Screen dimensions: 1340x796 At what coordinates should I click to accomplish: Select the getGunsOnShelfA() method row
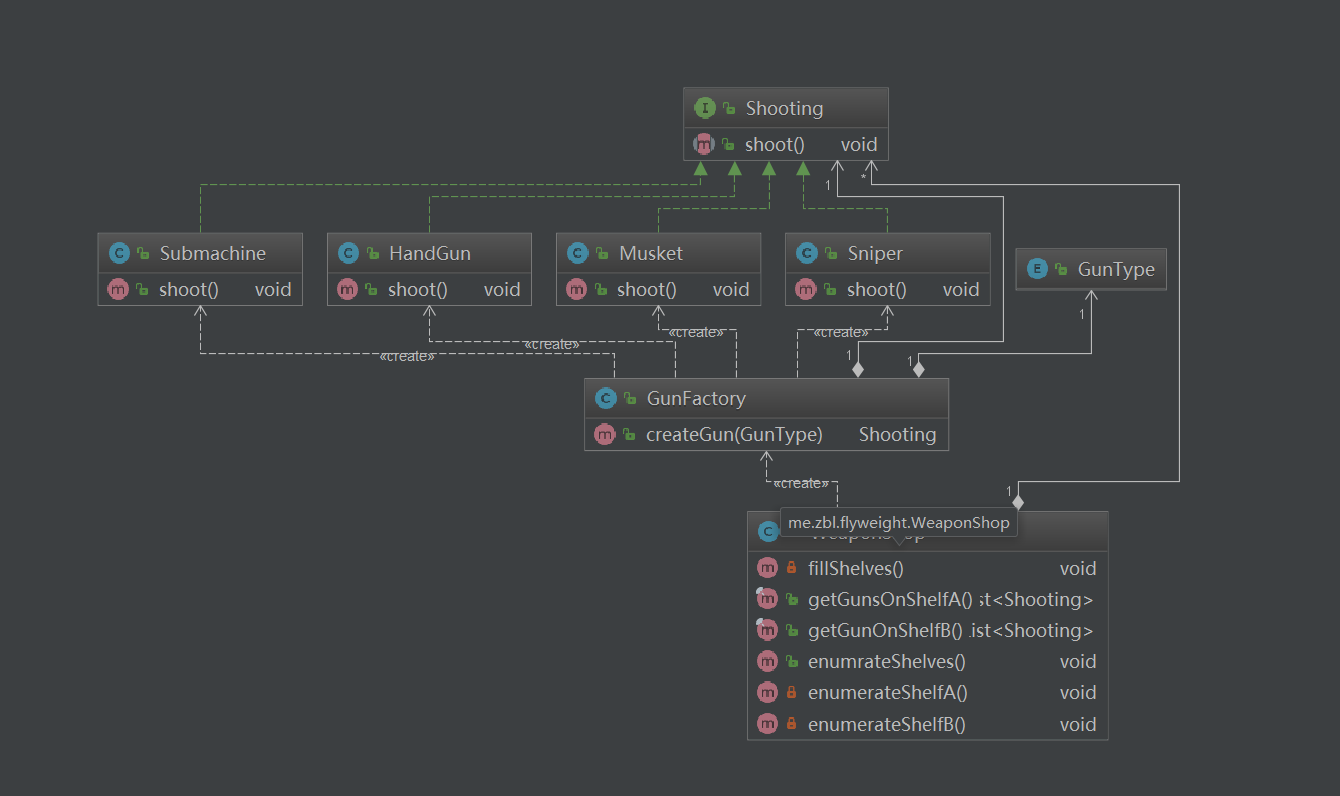(x=890, y=600)
